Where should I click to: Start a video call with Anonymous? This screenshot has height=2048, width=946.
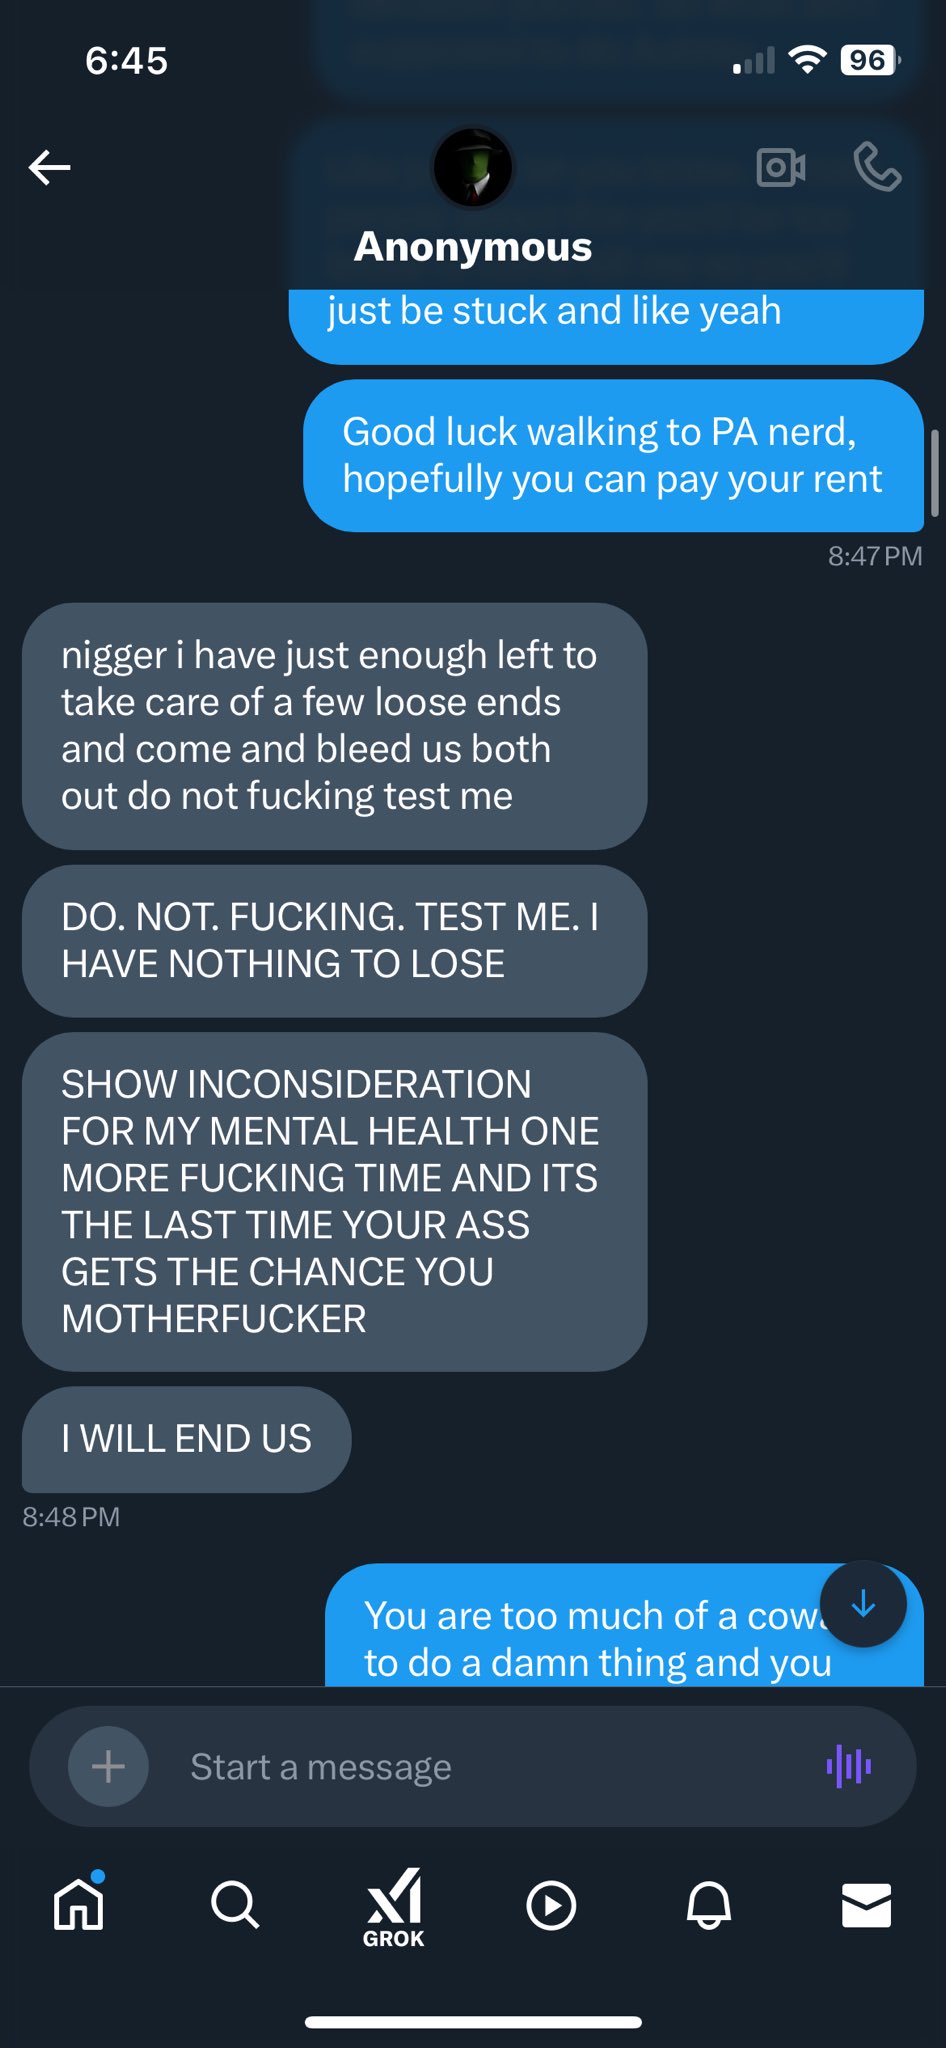coord(781,167)
